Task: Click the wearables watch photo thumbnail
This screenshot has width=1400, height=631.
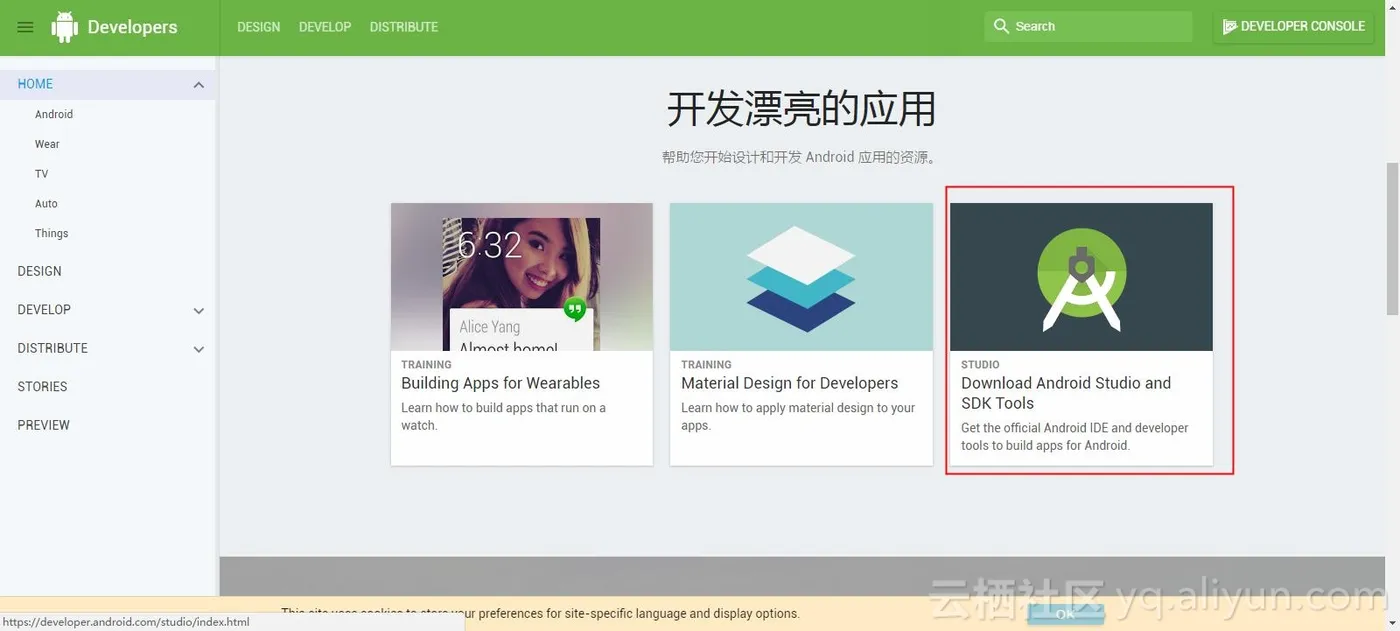Action: tap(522, 277)
